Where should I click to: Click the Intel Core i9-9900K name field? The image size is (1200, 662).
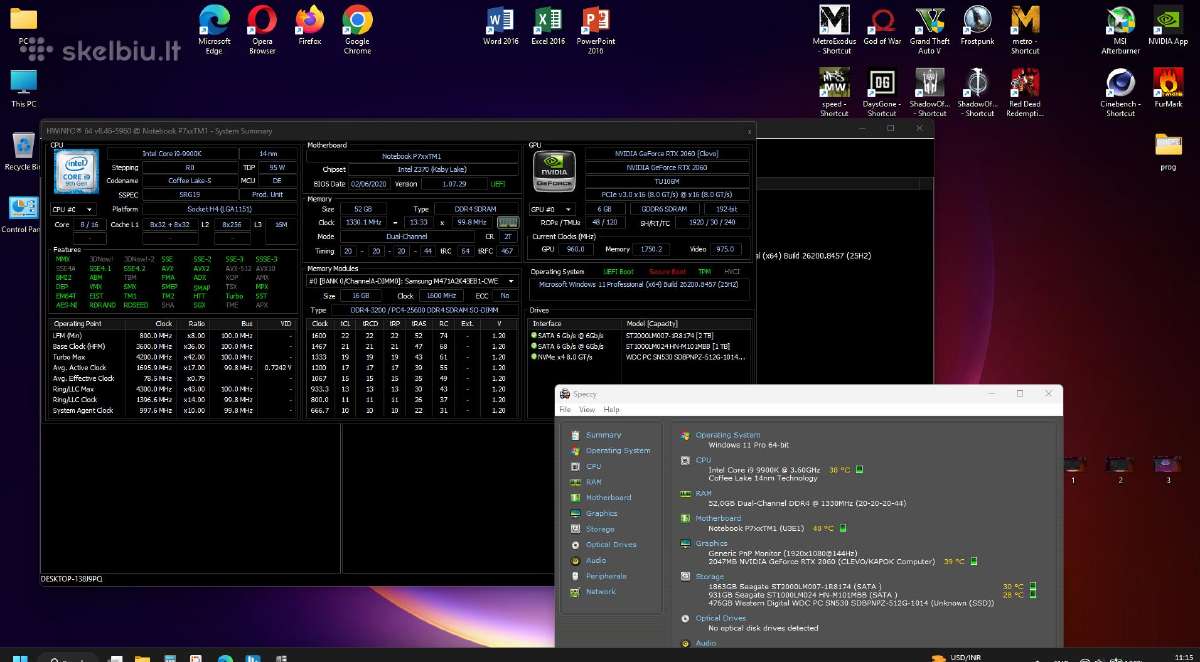click(x=171, y=153)
